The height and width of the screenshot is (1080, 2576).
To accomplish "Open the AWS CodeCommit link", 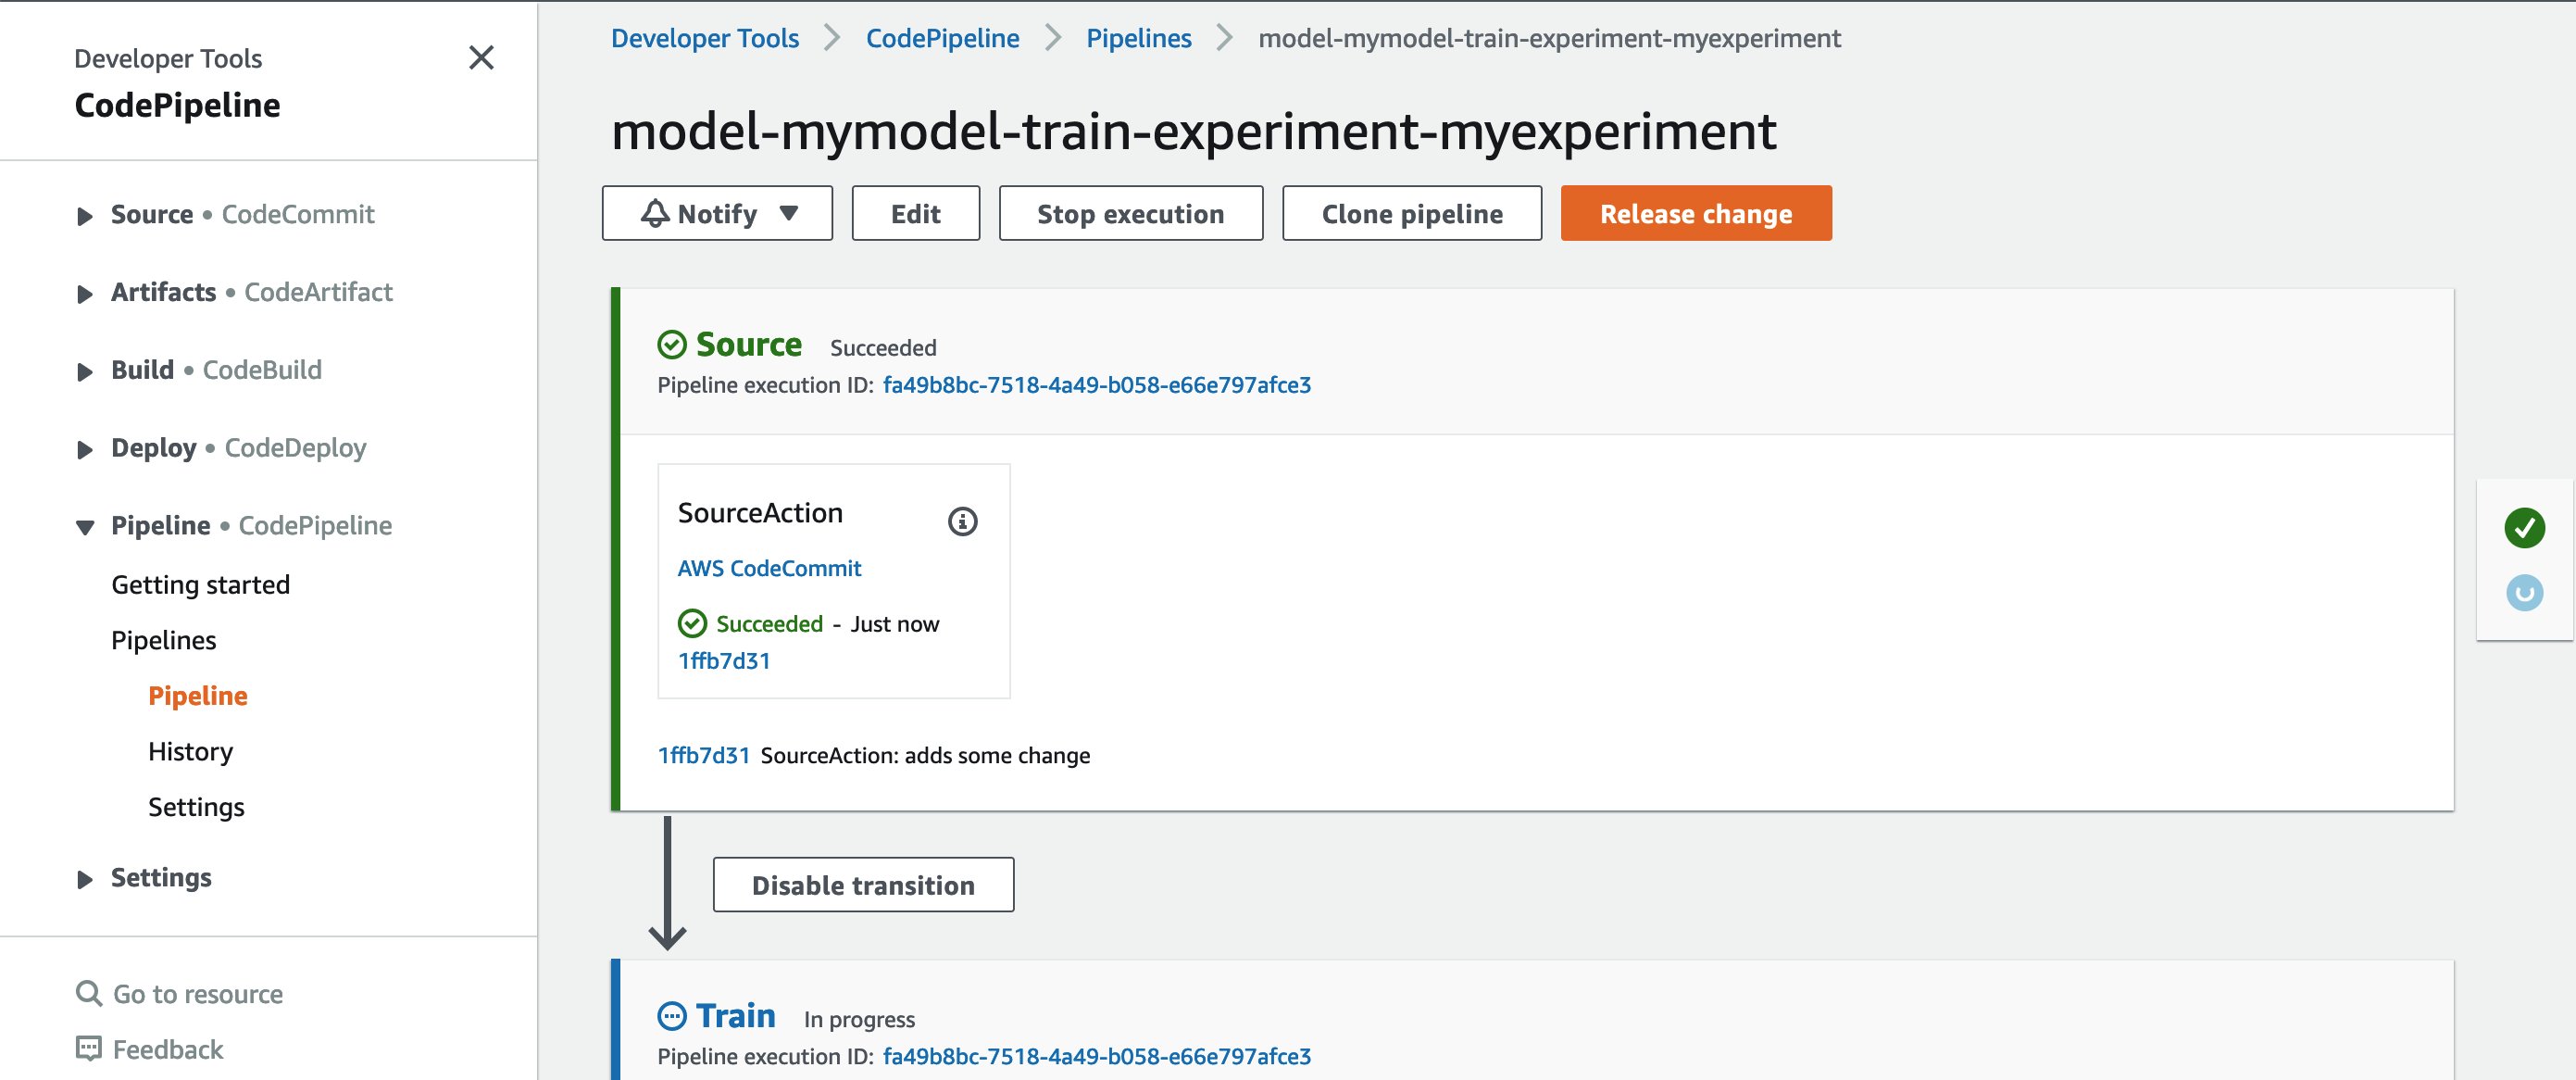I will tap(769, 568).
